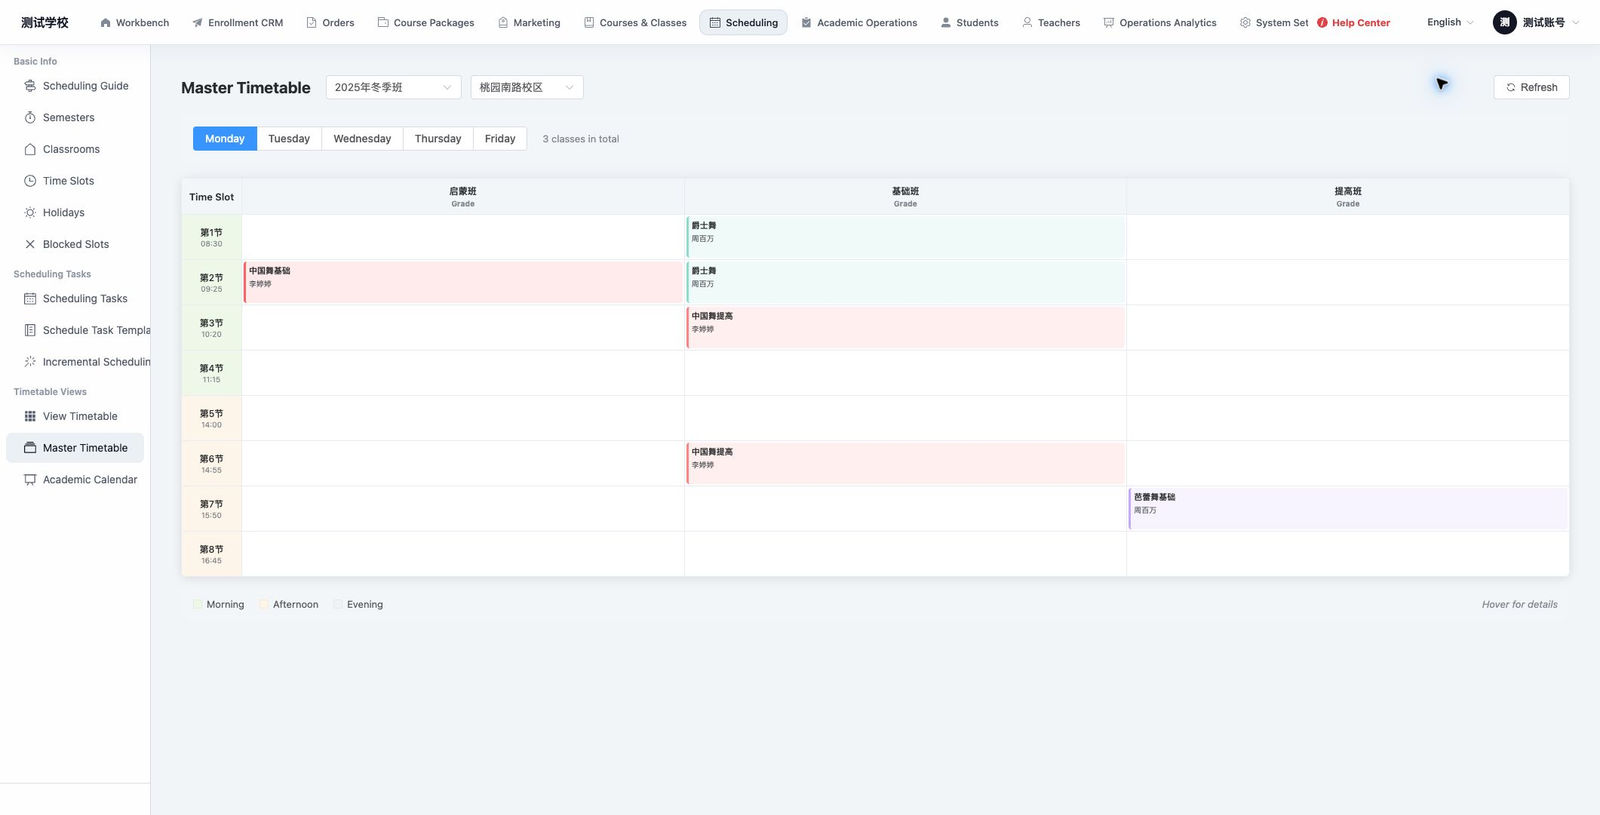Open 爵士舞 class card in 第2节 row
The height and width of the screenshot is (815, 1600).
(905, 282)
